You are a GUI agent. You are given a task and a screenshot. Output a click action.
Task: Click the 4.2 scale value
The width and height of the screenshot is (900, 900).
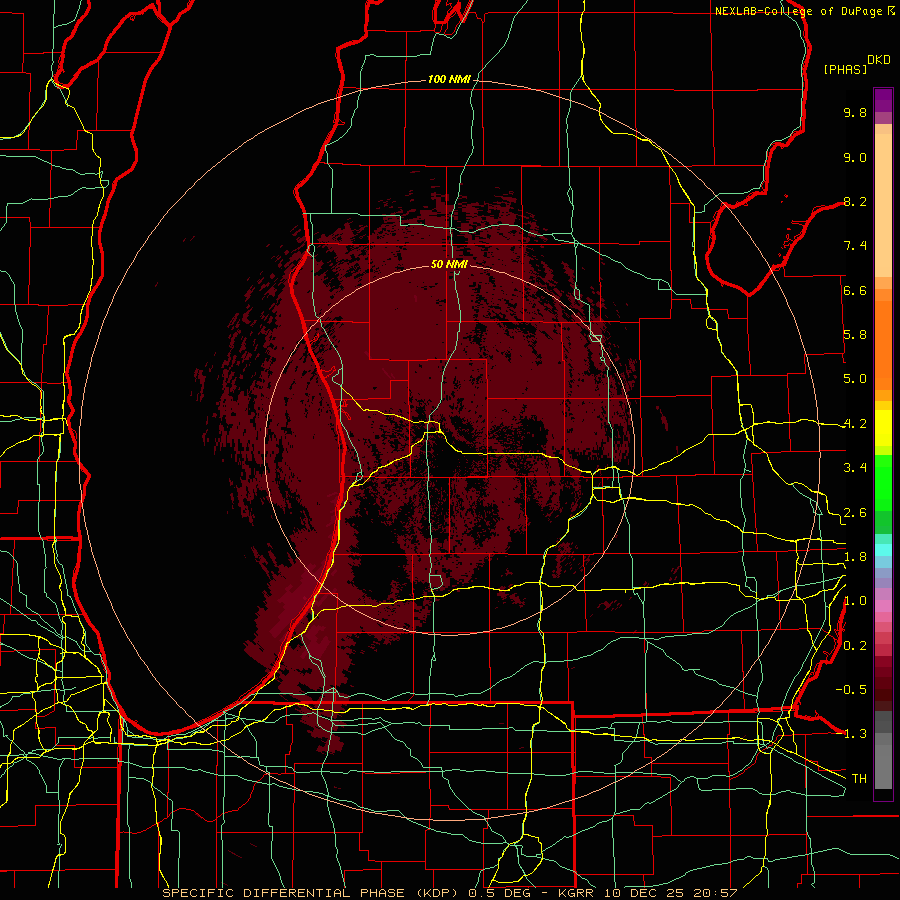pyautogui.click(x=855, y=424)
